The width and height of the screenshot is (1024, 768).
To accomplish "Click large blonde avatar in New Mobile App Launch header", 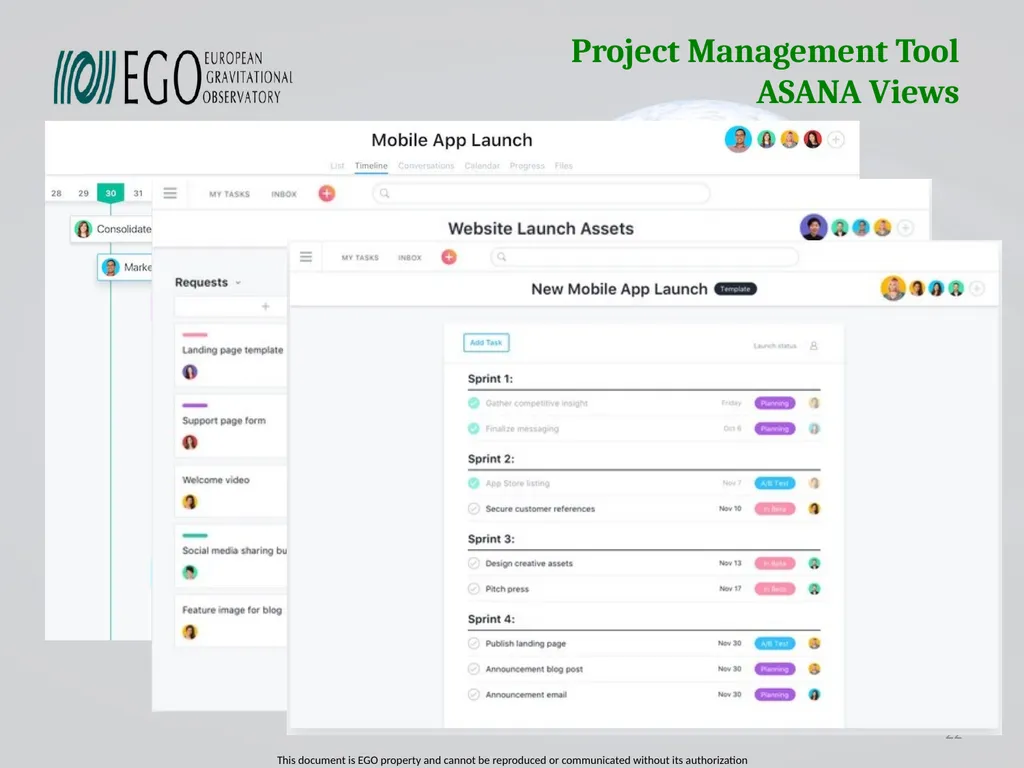I will point(893,288).
